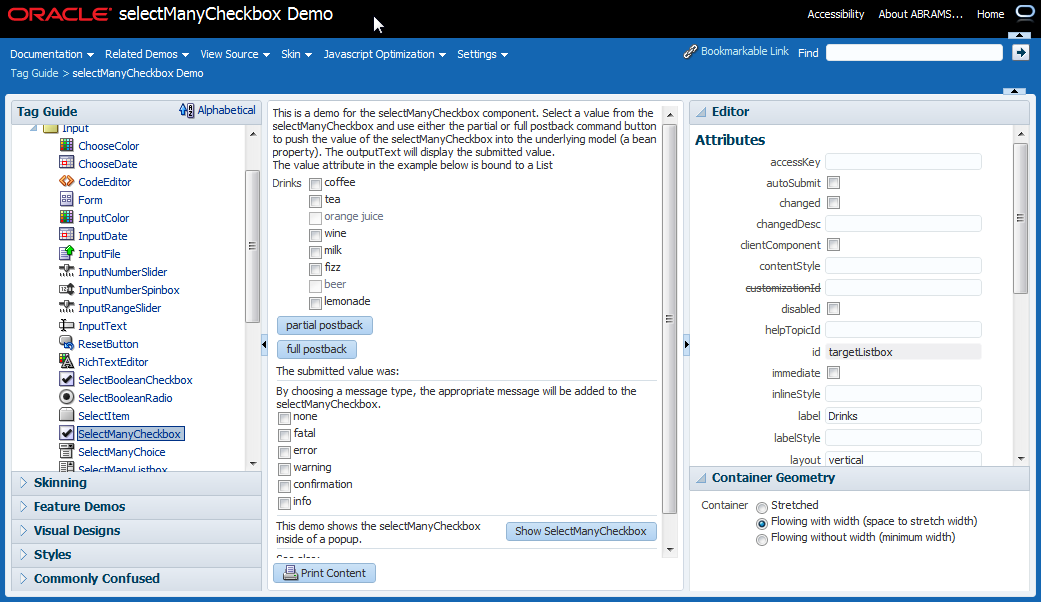Image resolution: width=1041 pixels, height=602 pixels.
Task: Click the Find go arrow button
Action: coord(1020,52)
